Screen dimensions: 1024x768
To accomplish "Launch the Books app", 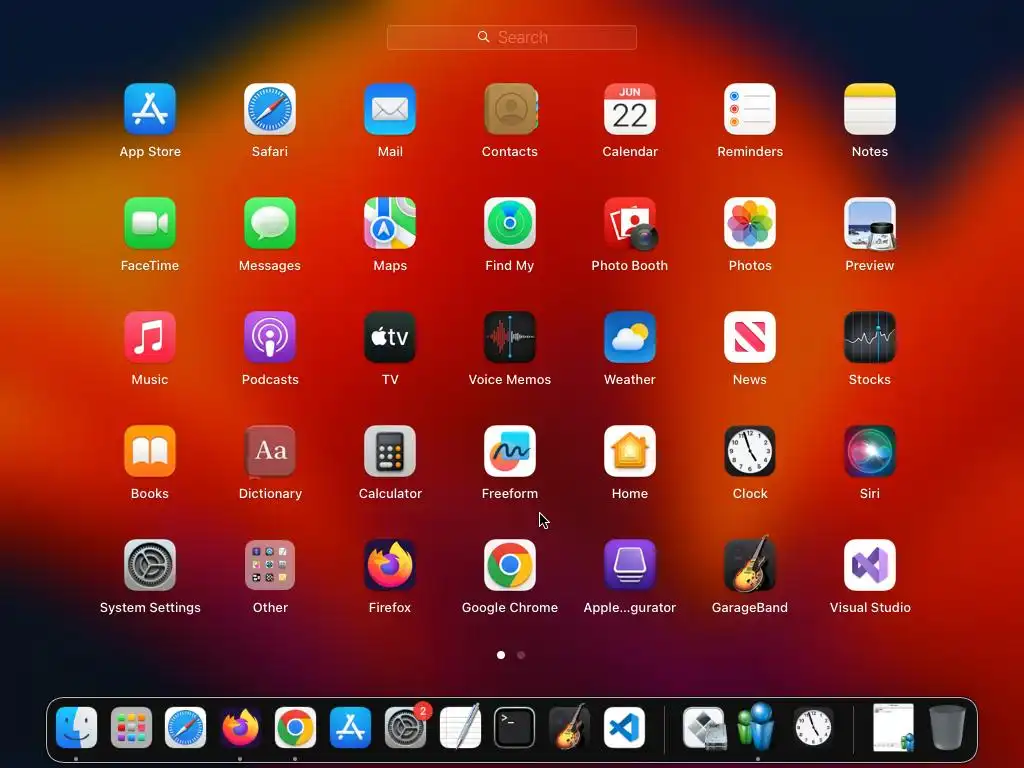I will point(150,451).
